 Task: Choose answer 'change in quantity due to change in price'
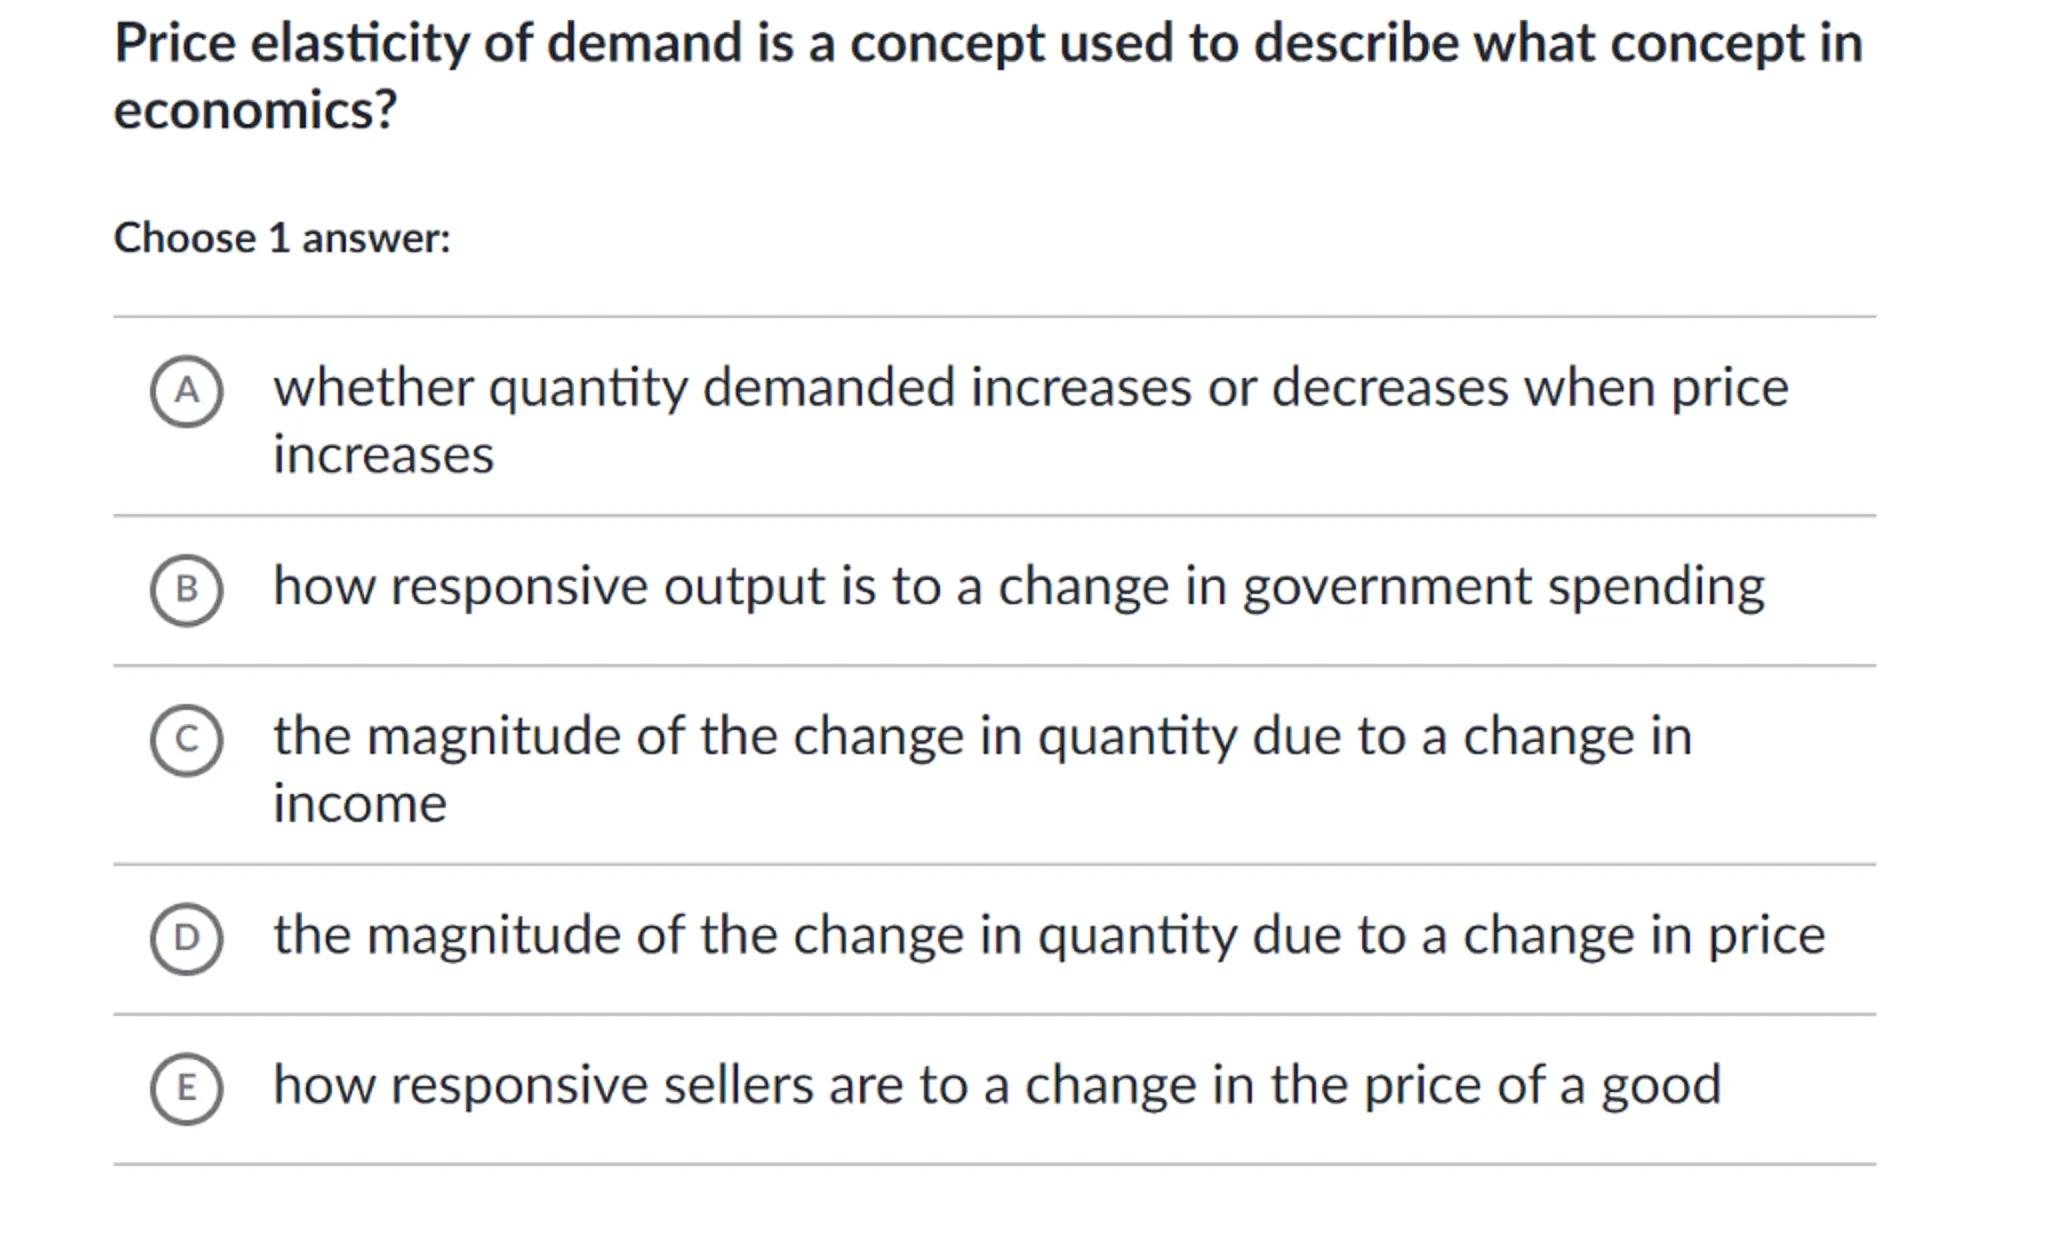1048,936
